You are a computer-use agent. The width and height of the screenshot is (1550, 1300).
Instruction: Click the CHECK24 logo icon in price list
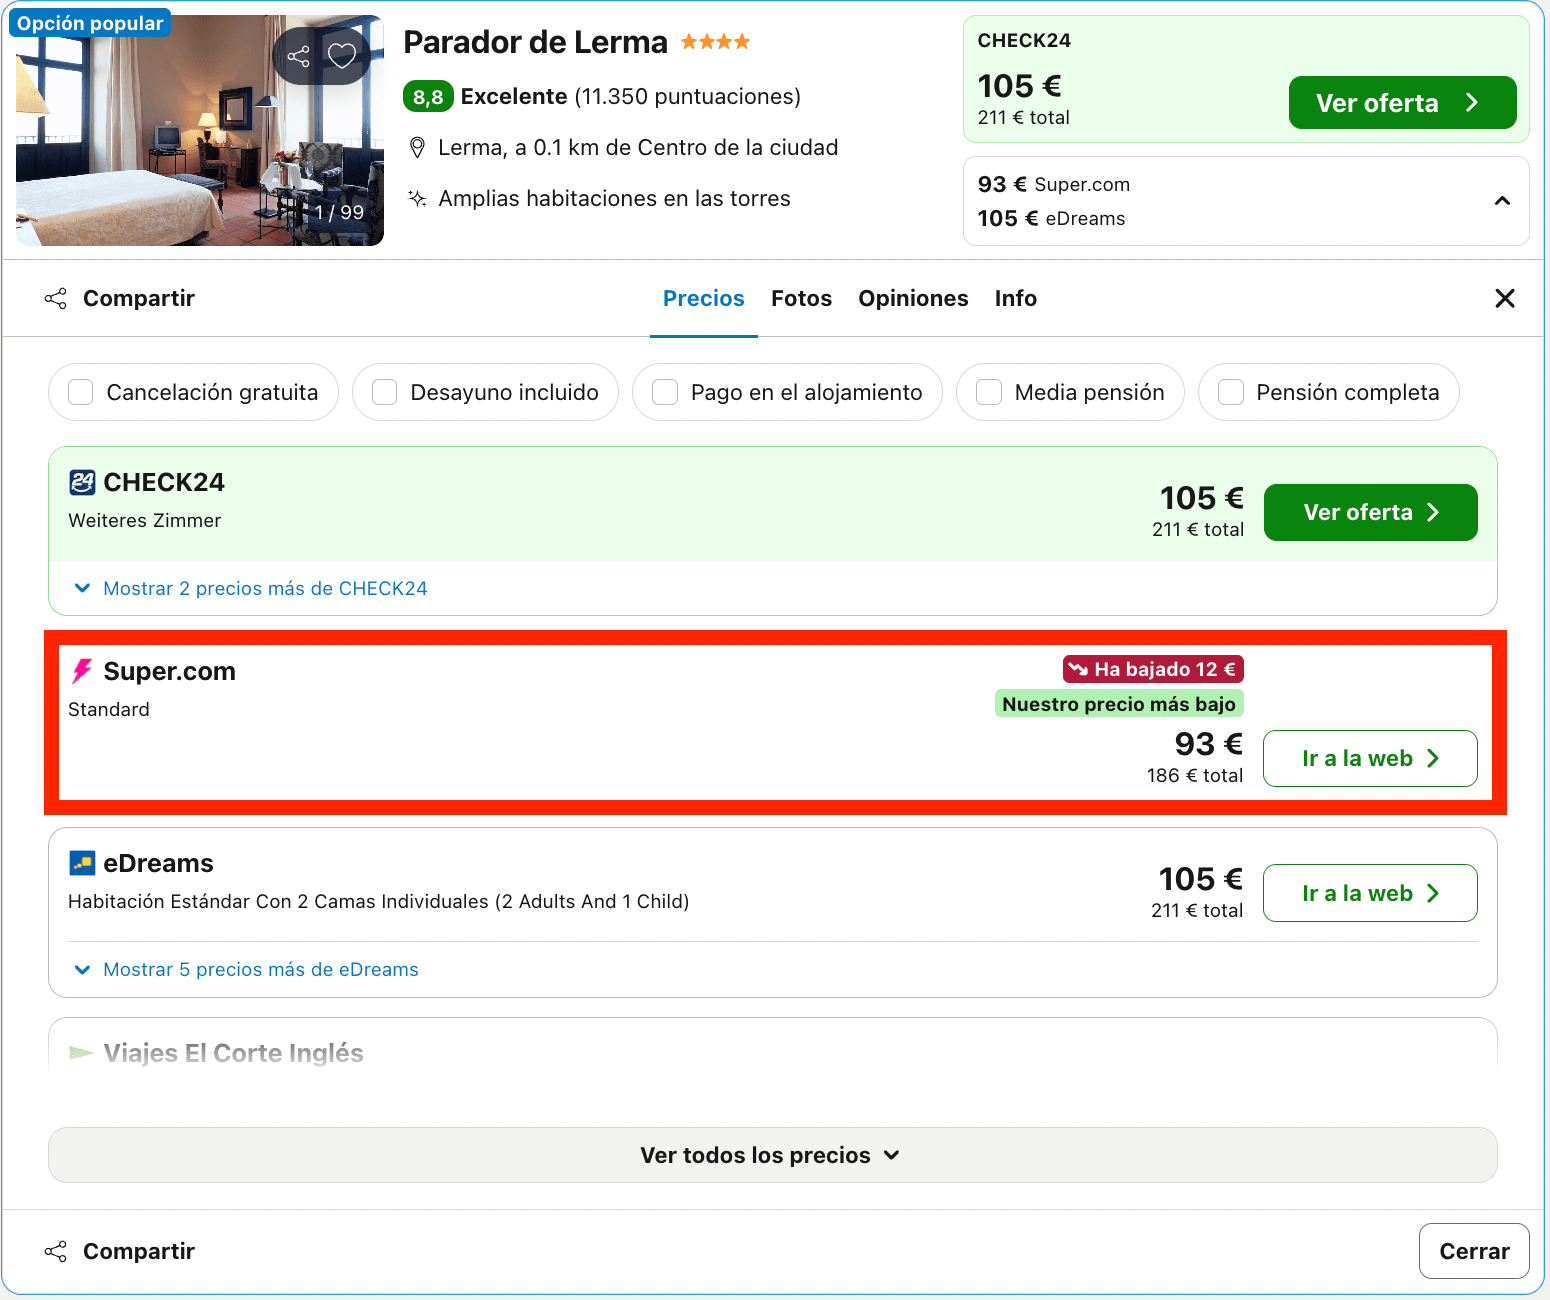click(x=82, y=482)
